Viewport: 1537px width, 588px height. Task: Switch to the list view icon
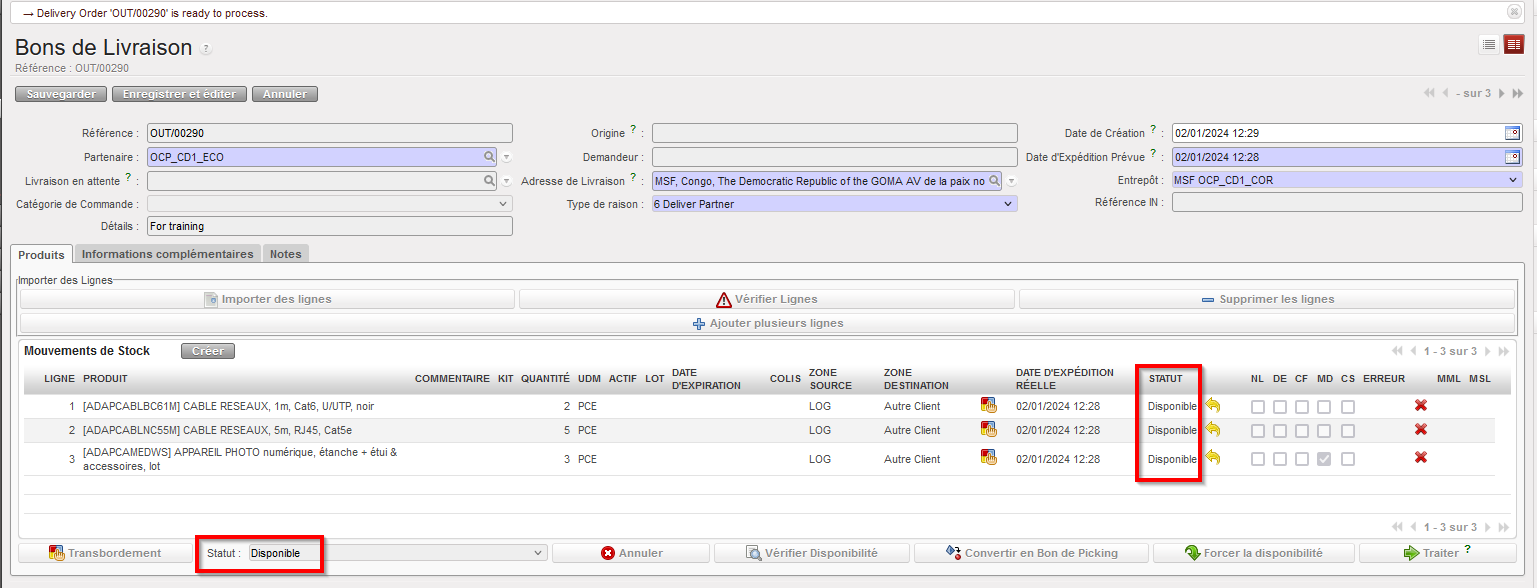coord(1489,44)
